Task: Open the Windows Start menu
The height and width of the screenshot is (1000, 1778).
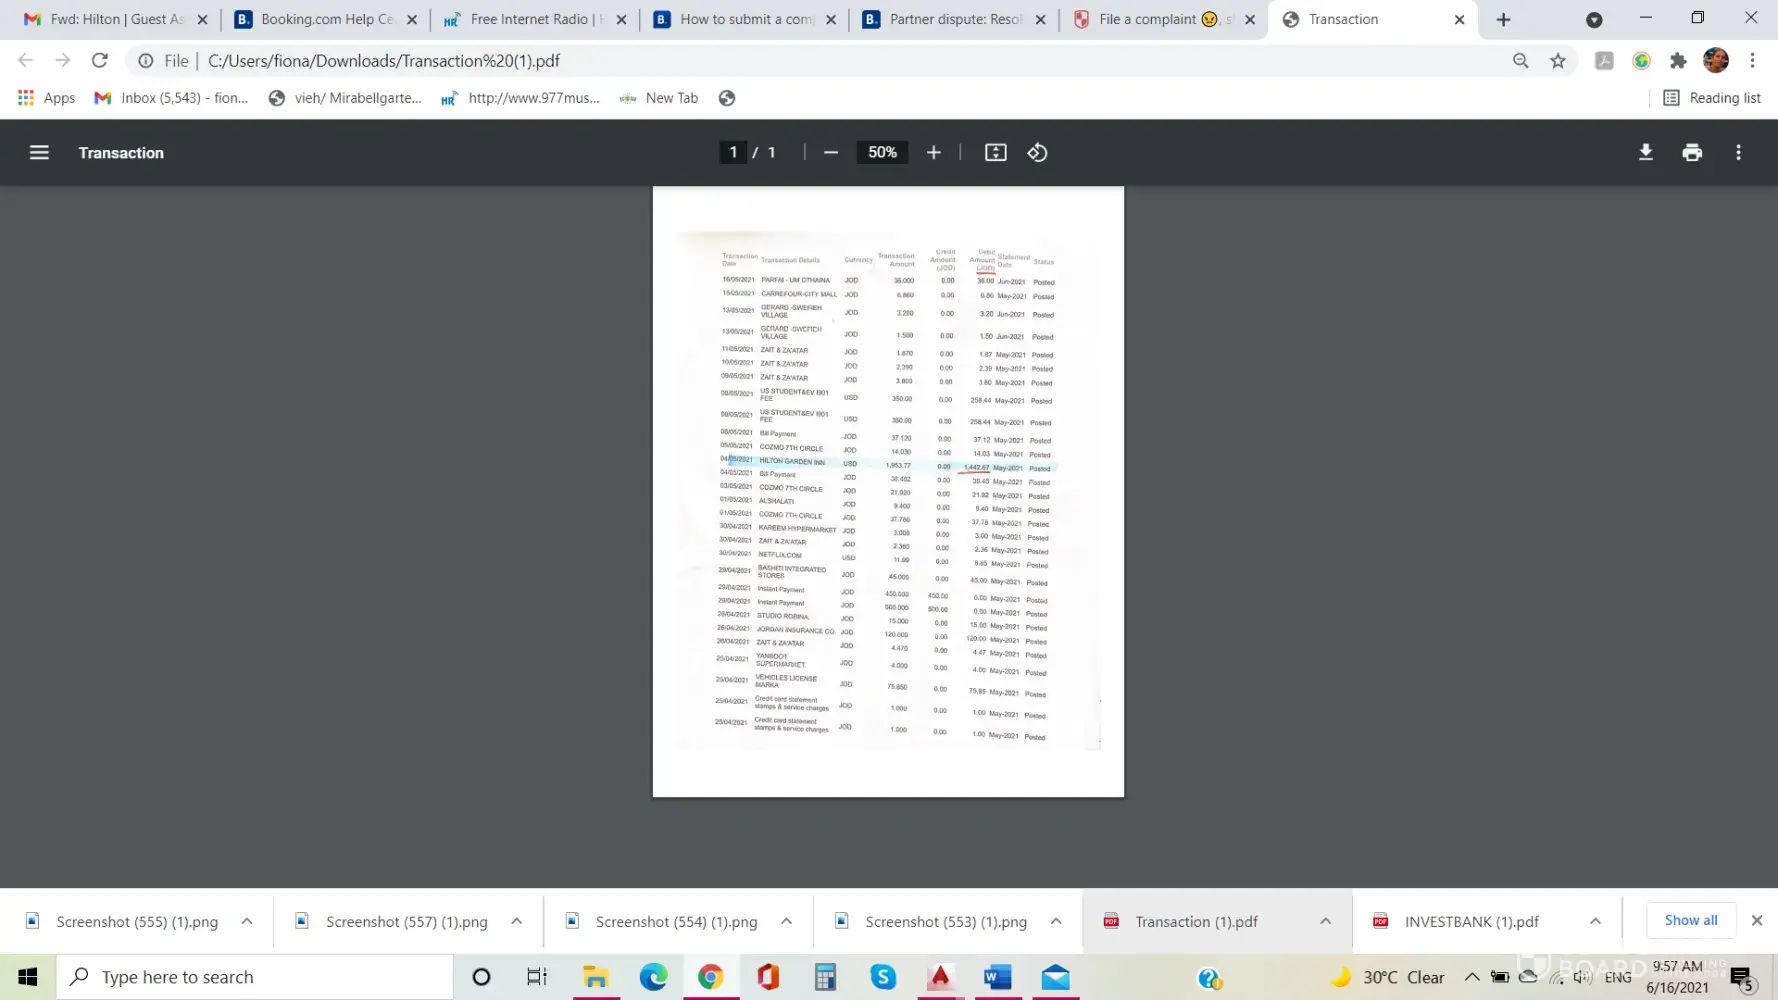Action: (x=27, y=977)
